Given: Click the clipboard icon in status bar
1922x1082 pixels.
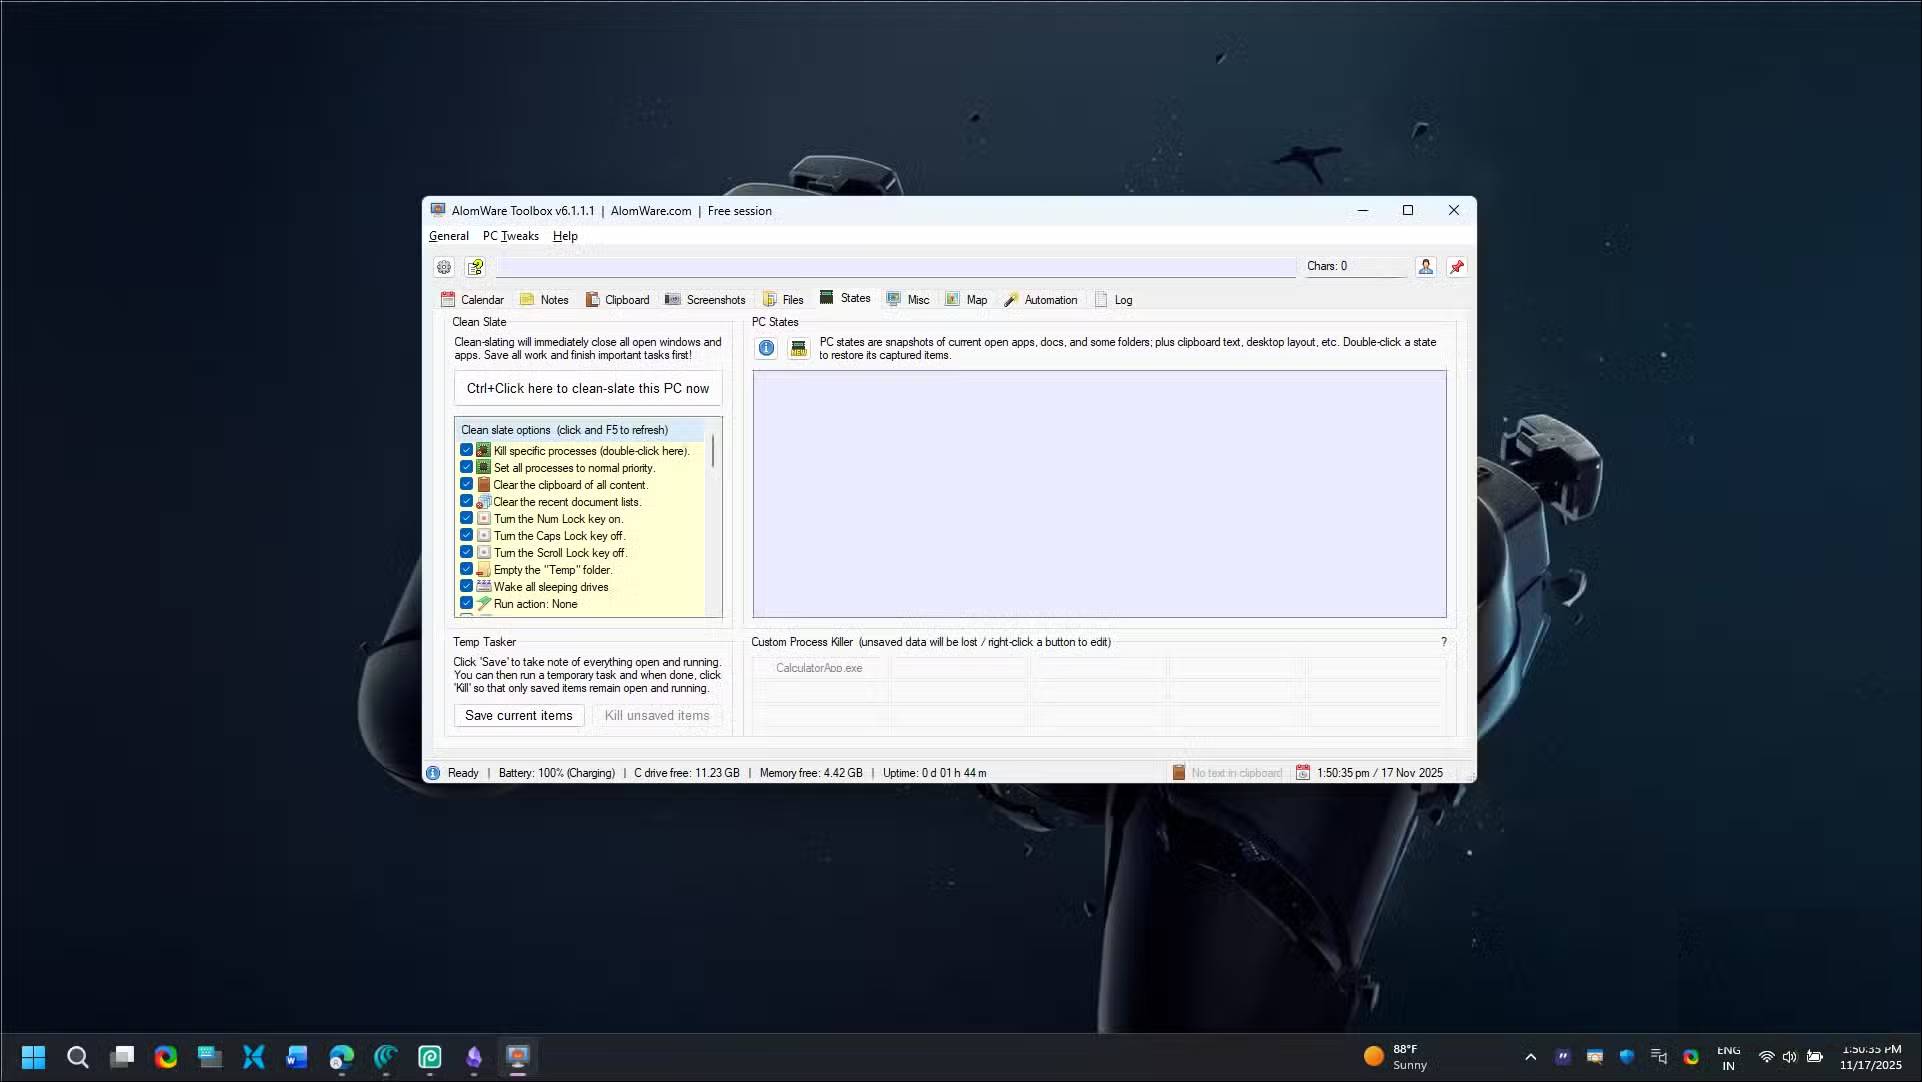Looking at the screenshot, I should point(1178,773).
